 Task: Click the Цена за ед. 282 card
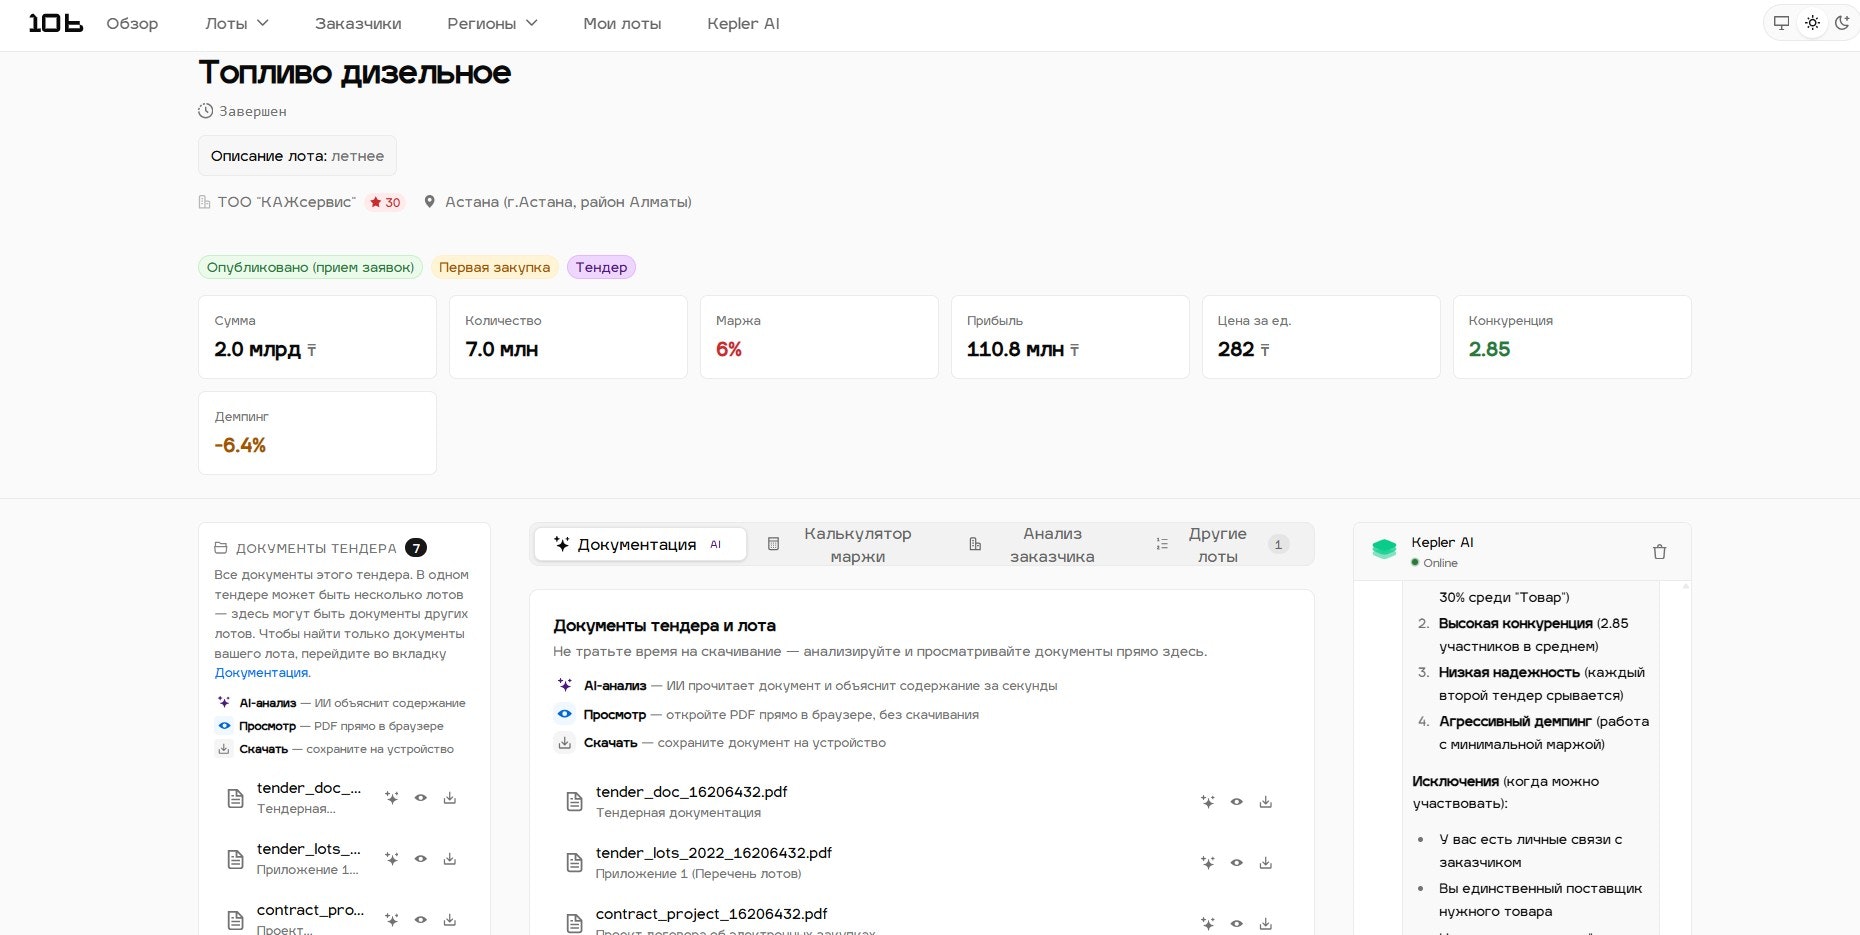click(1321, 337)
